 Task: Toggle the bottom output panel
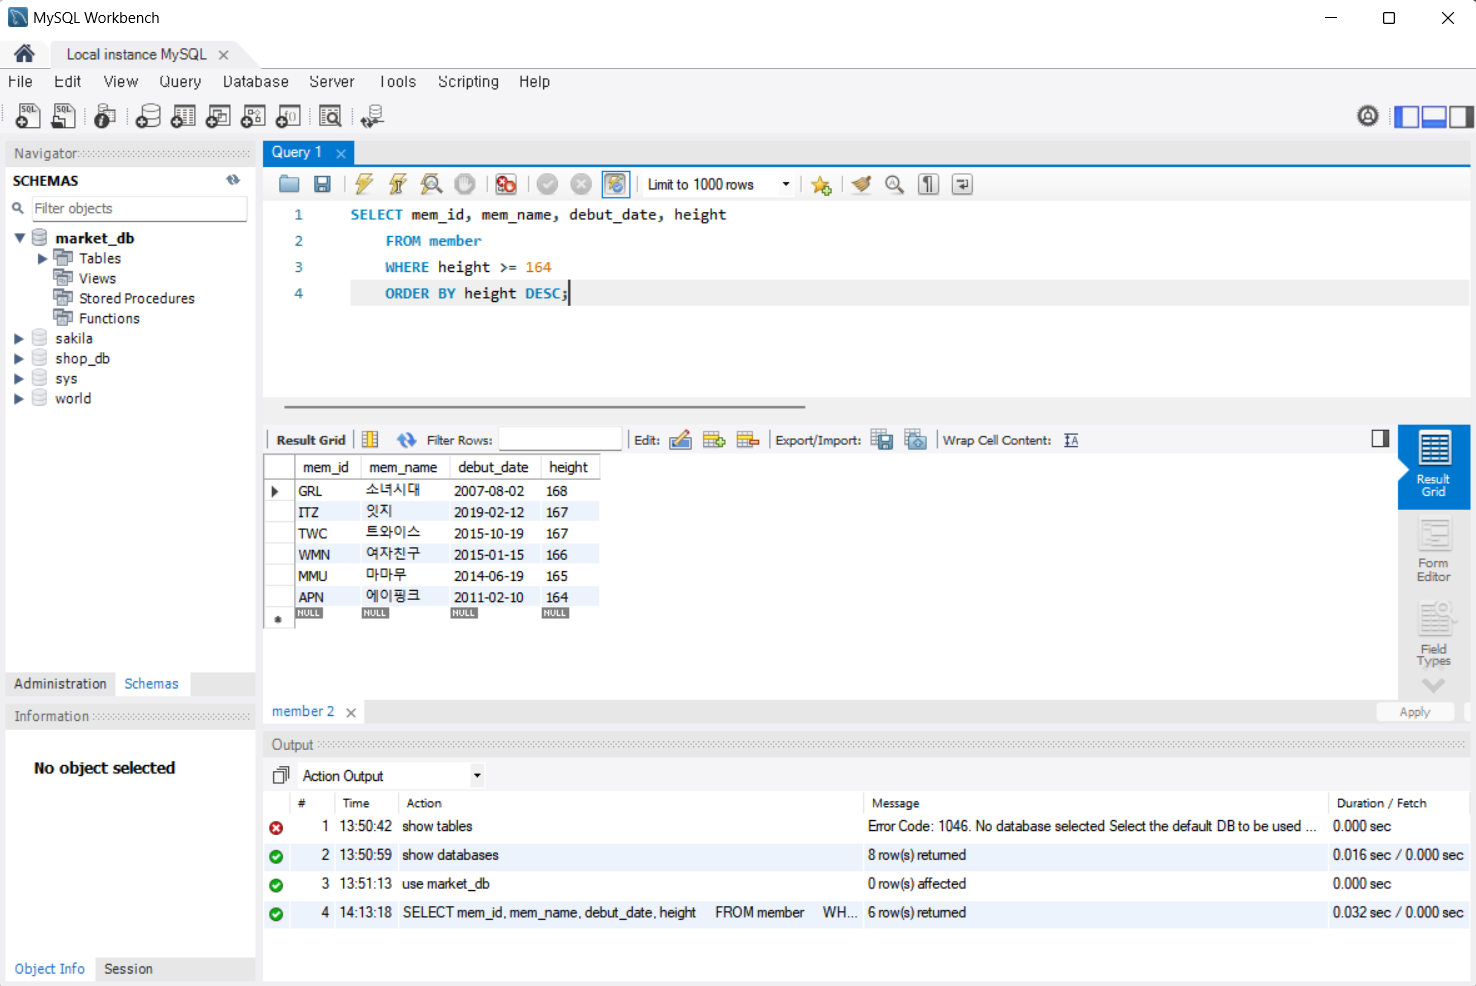[x=1434, y=117]
